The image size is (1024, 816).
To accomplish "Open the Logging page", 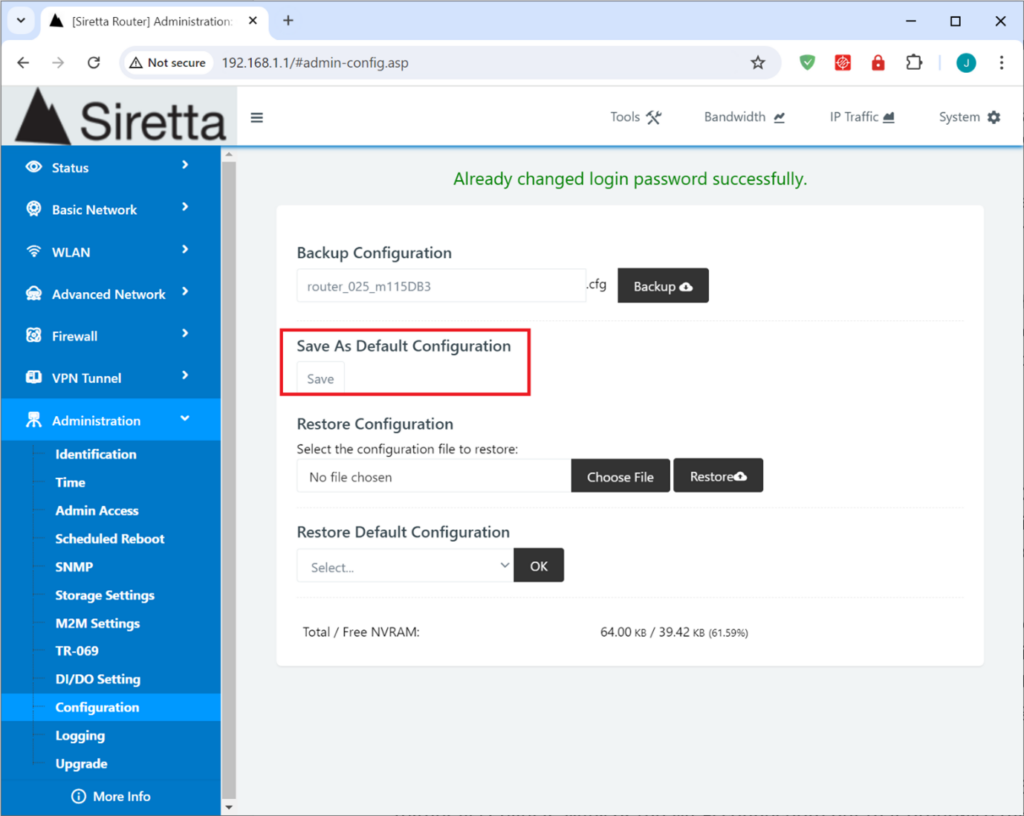I will [x=80, y=736].
